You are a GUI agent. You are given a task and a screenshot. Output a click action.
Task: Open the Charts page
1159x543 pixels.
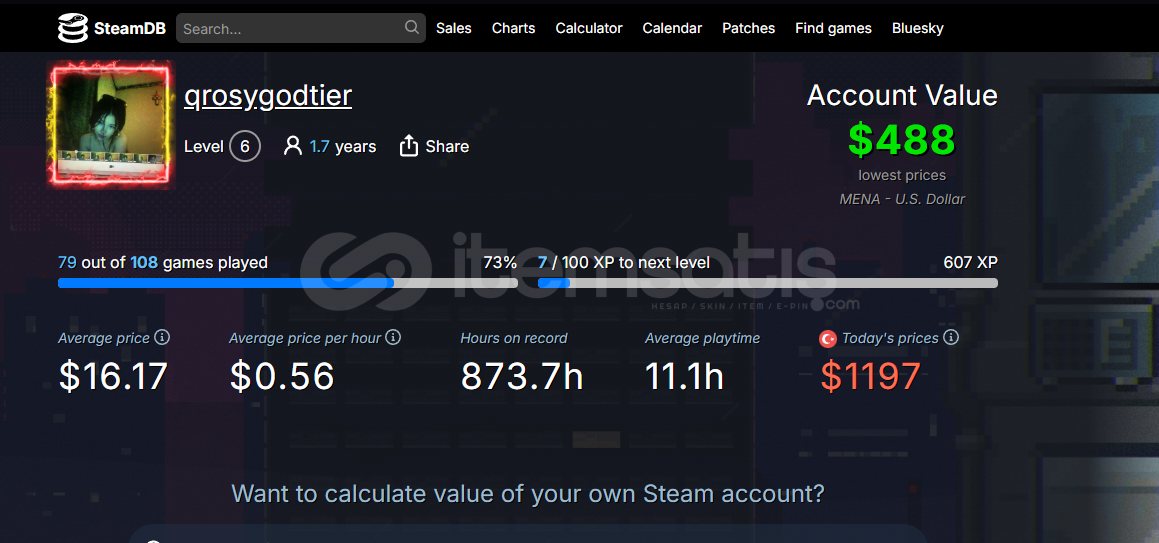point(514,28)
